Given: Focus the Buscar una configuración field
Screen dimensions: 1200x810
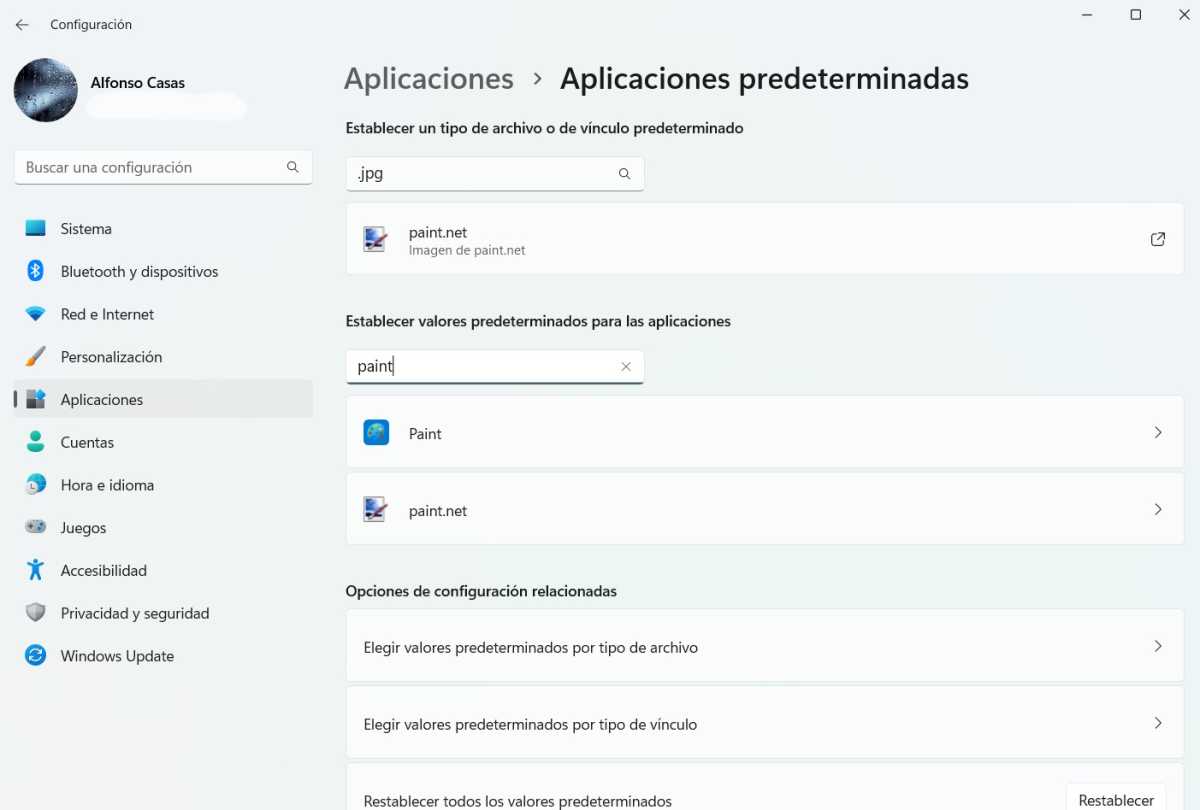Looking at the screenshot, I should coord(163,167).
